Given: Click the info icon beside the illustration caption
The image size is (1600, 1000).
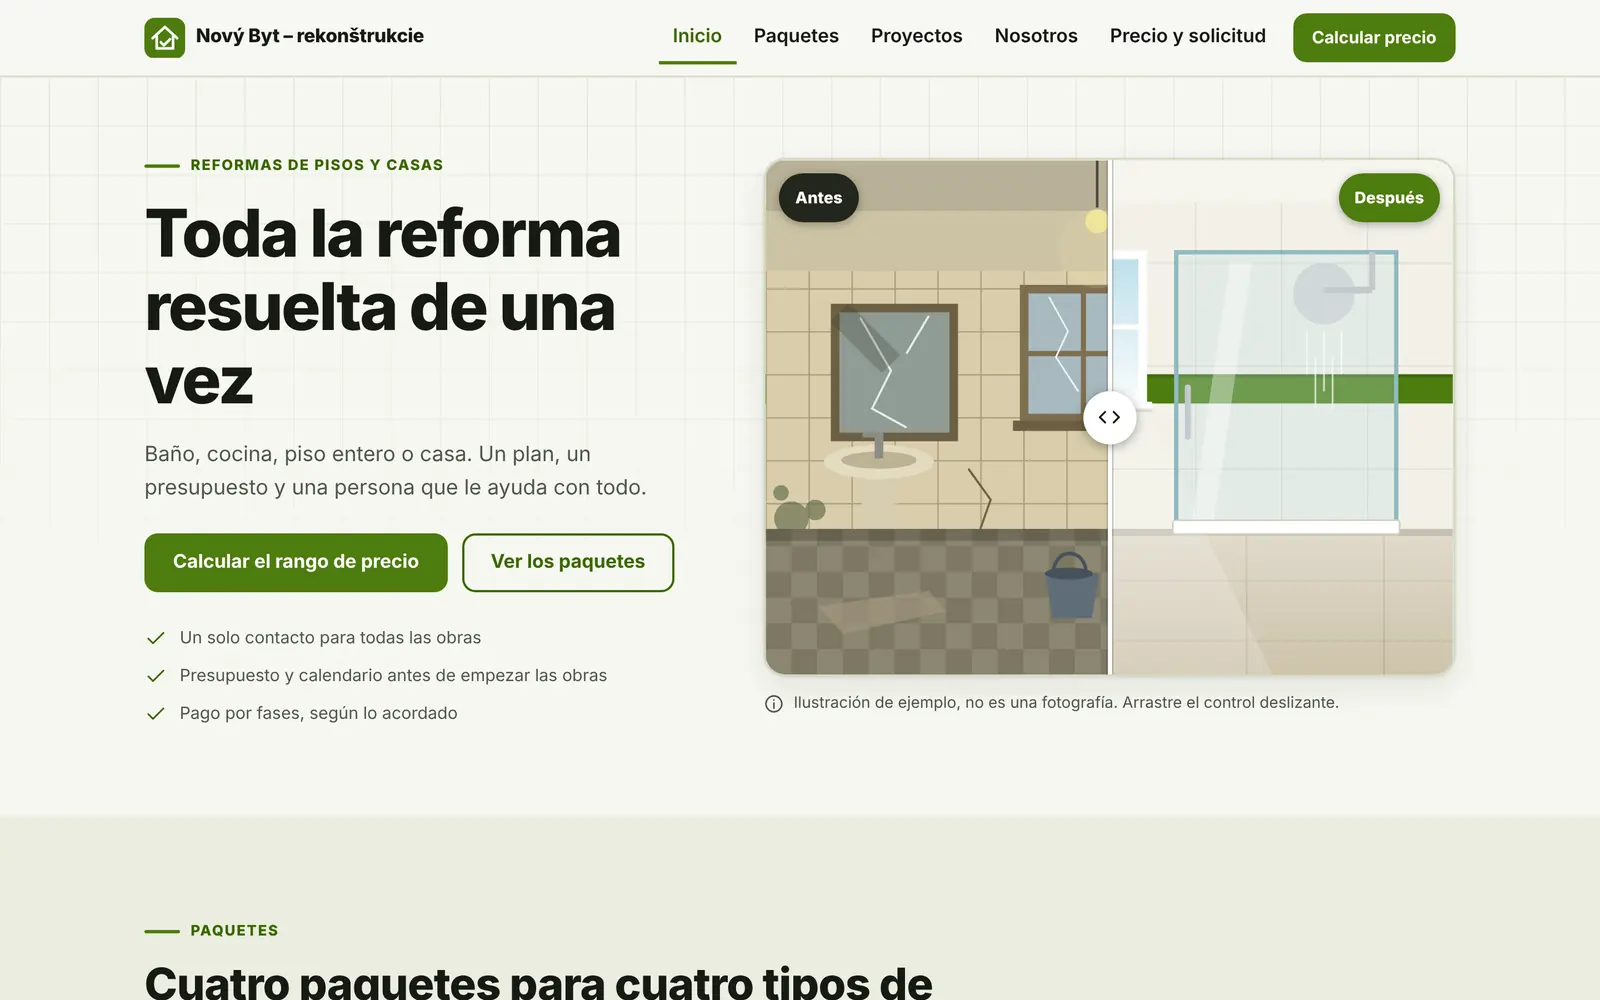Looking at the screenshot, I should tap(774, 704).
